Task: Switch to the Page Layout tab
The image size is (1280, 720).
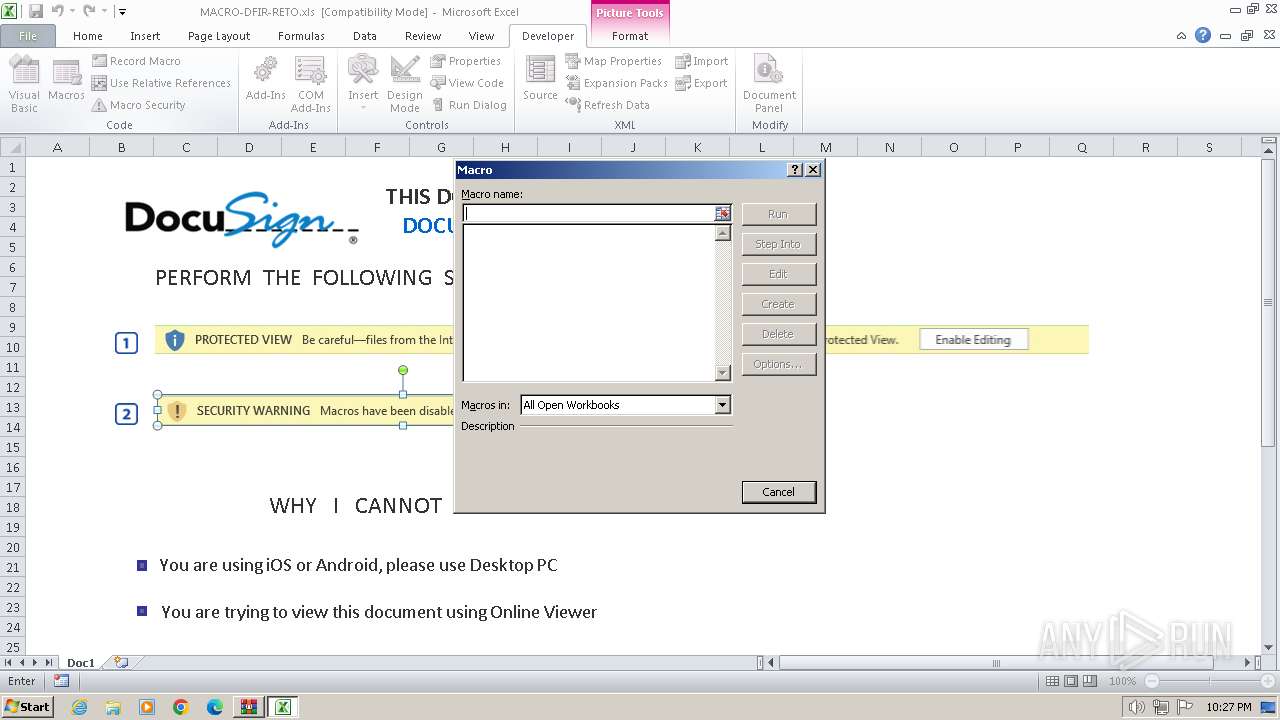Action: pos(219,36)
